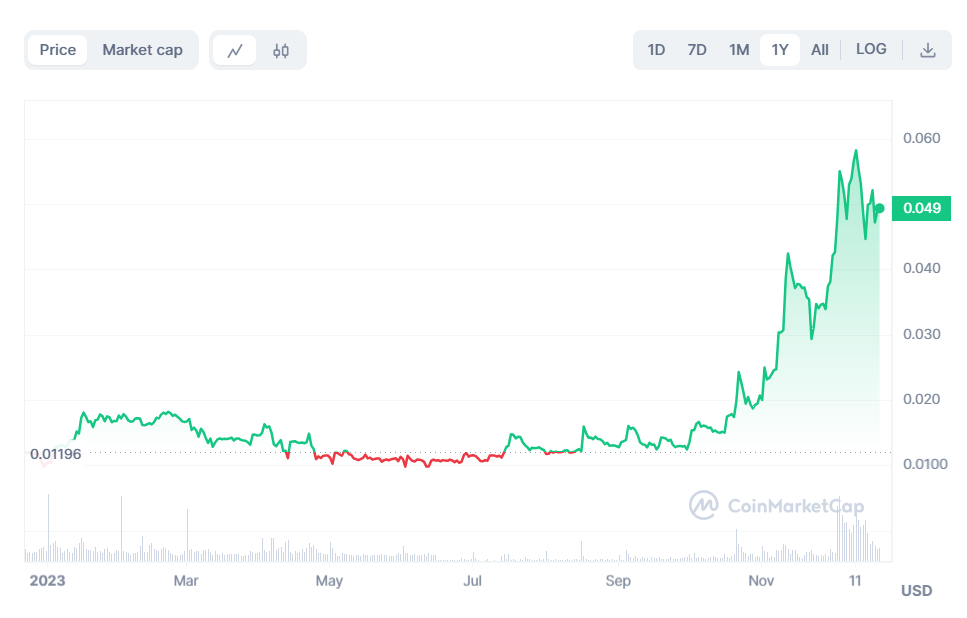Click the Nov marker on time axis
967x618 pixels.
click(762, 580)
